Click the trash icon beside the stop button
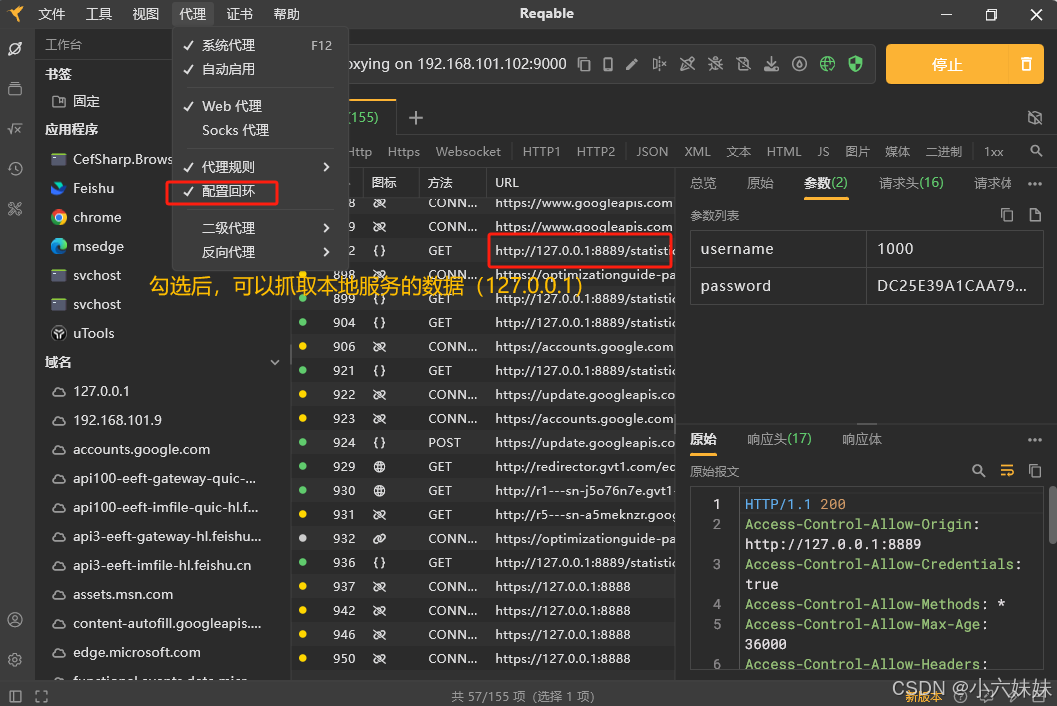 pyautogui.click(x=1026, y=62)
